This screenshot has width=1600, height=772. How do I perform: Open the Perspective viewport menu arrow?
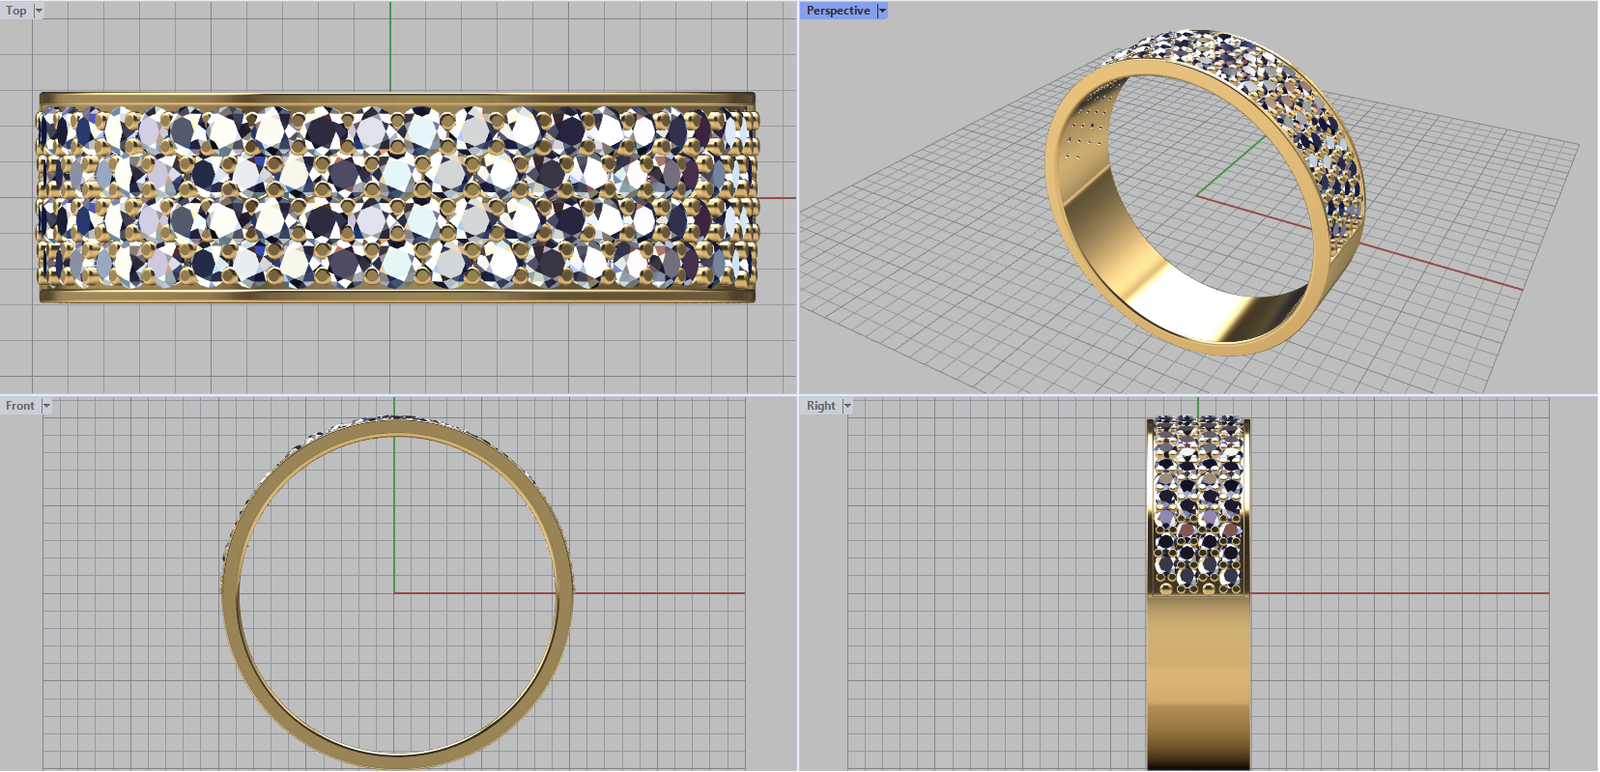882,11
